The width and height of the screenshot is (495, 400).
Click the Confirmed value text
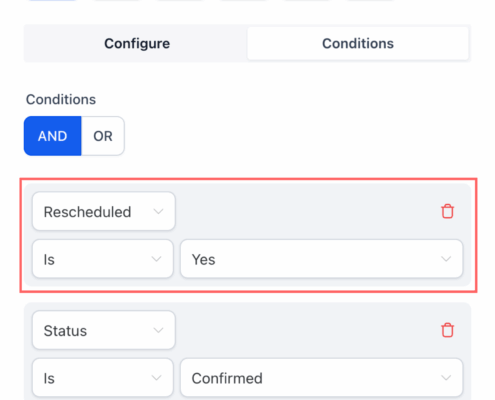[x=227, y=378]
